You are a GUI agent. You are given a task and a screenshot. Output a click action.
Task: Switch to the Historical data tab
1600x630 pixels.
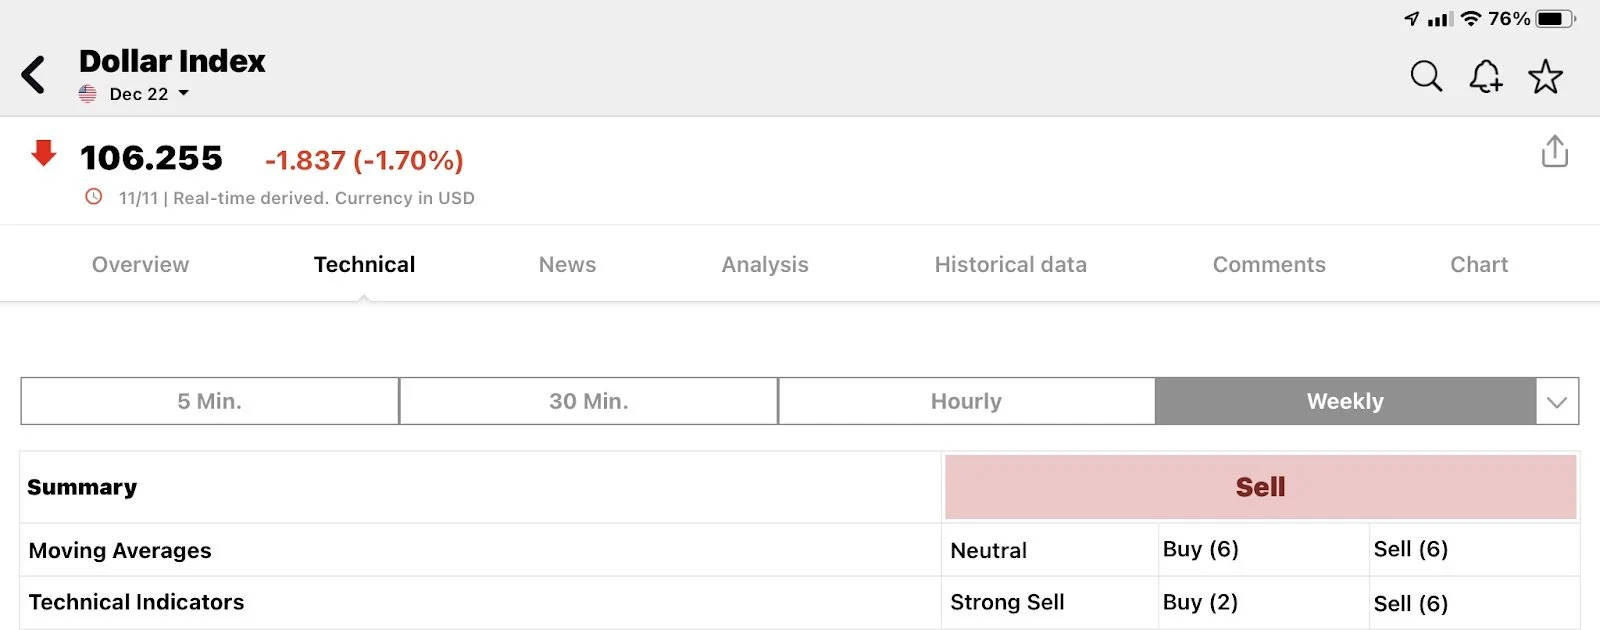[1010, 265]
